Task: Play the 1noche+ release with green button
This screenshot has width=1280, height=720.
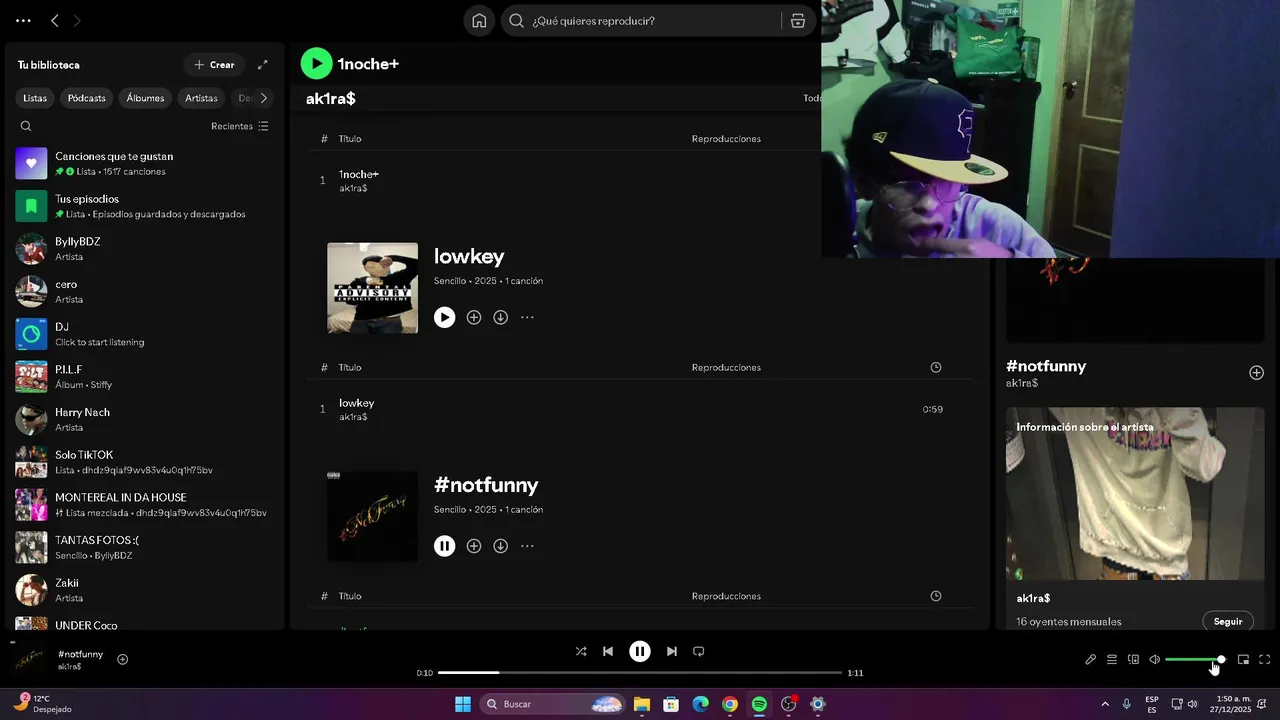Action: [316, 63]
